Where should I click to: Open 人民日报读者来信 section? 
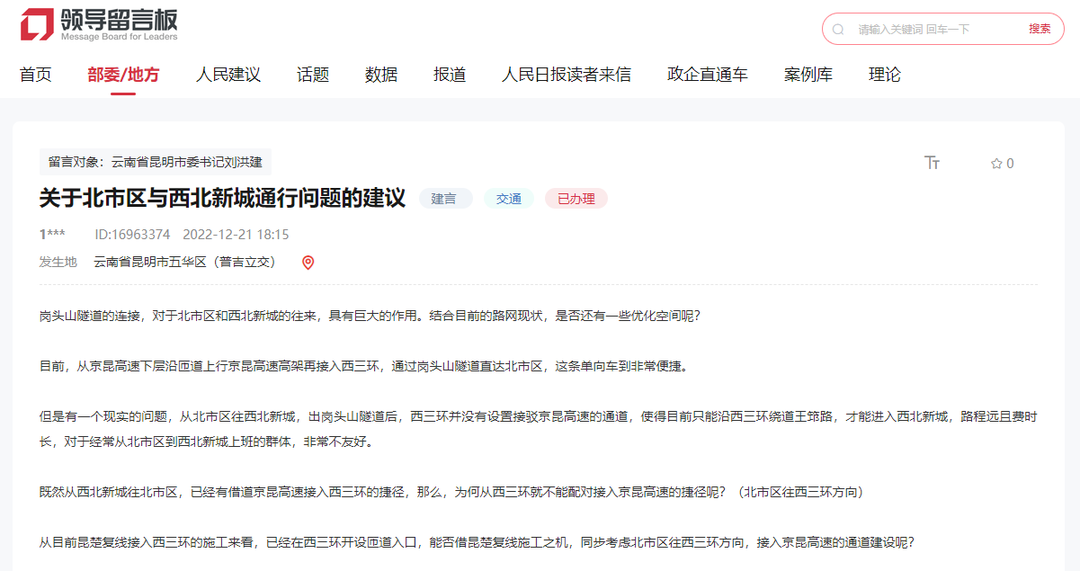coord(566,74)
